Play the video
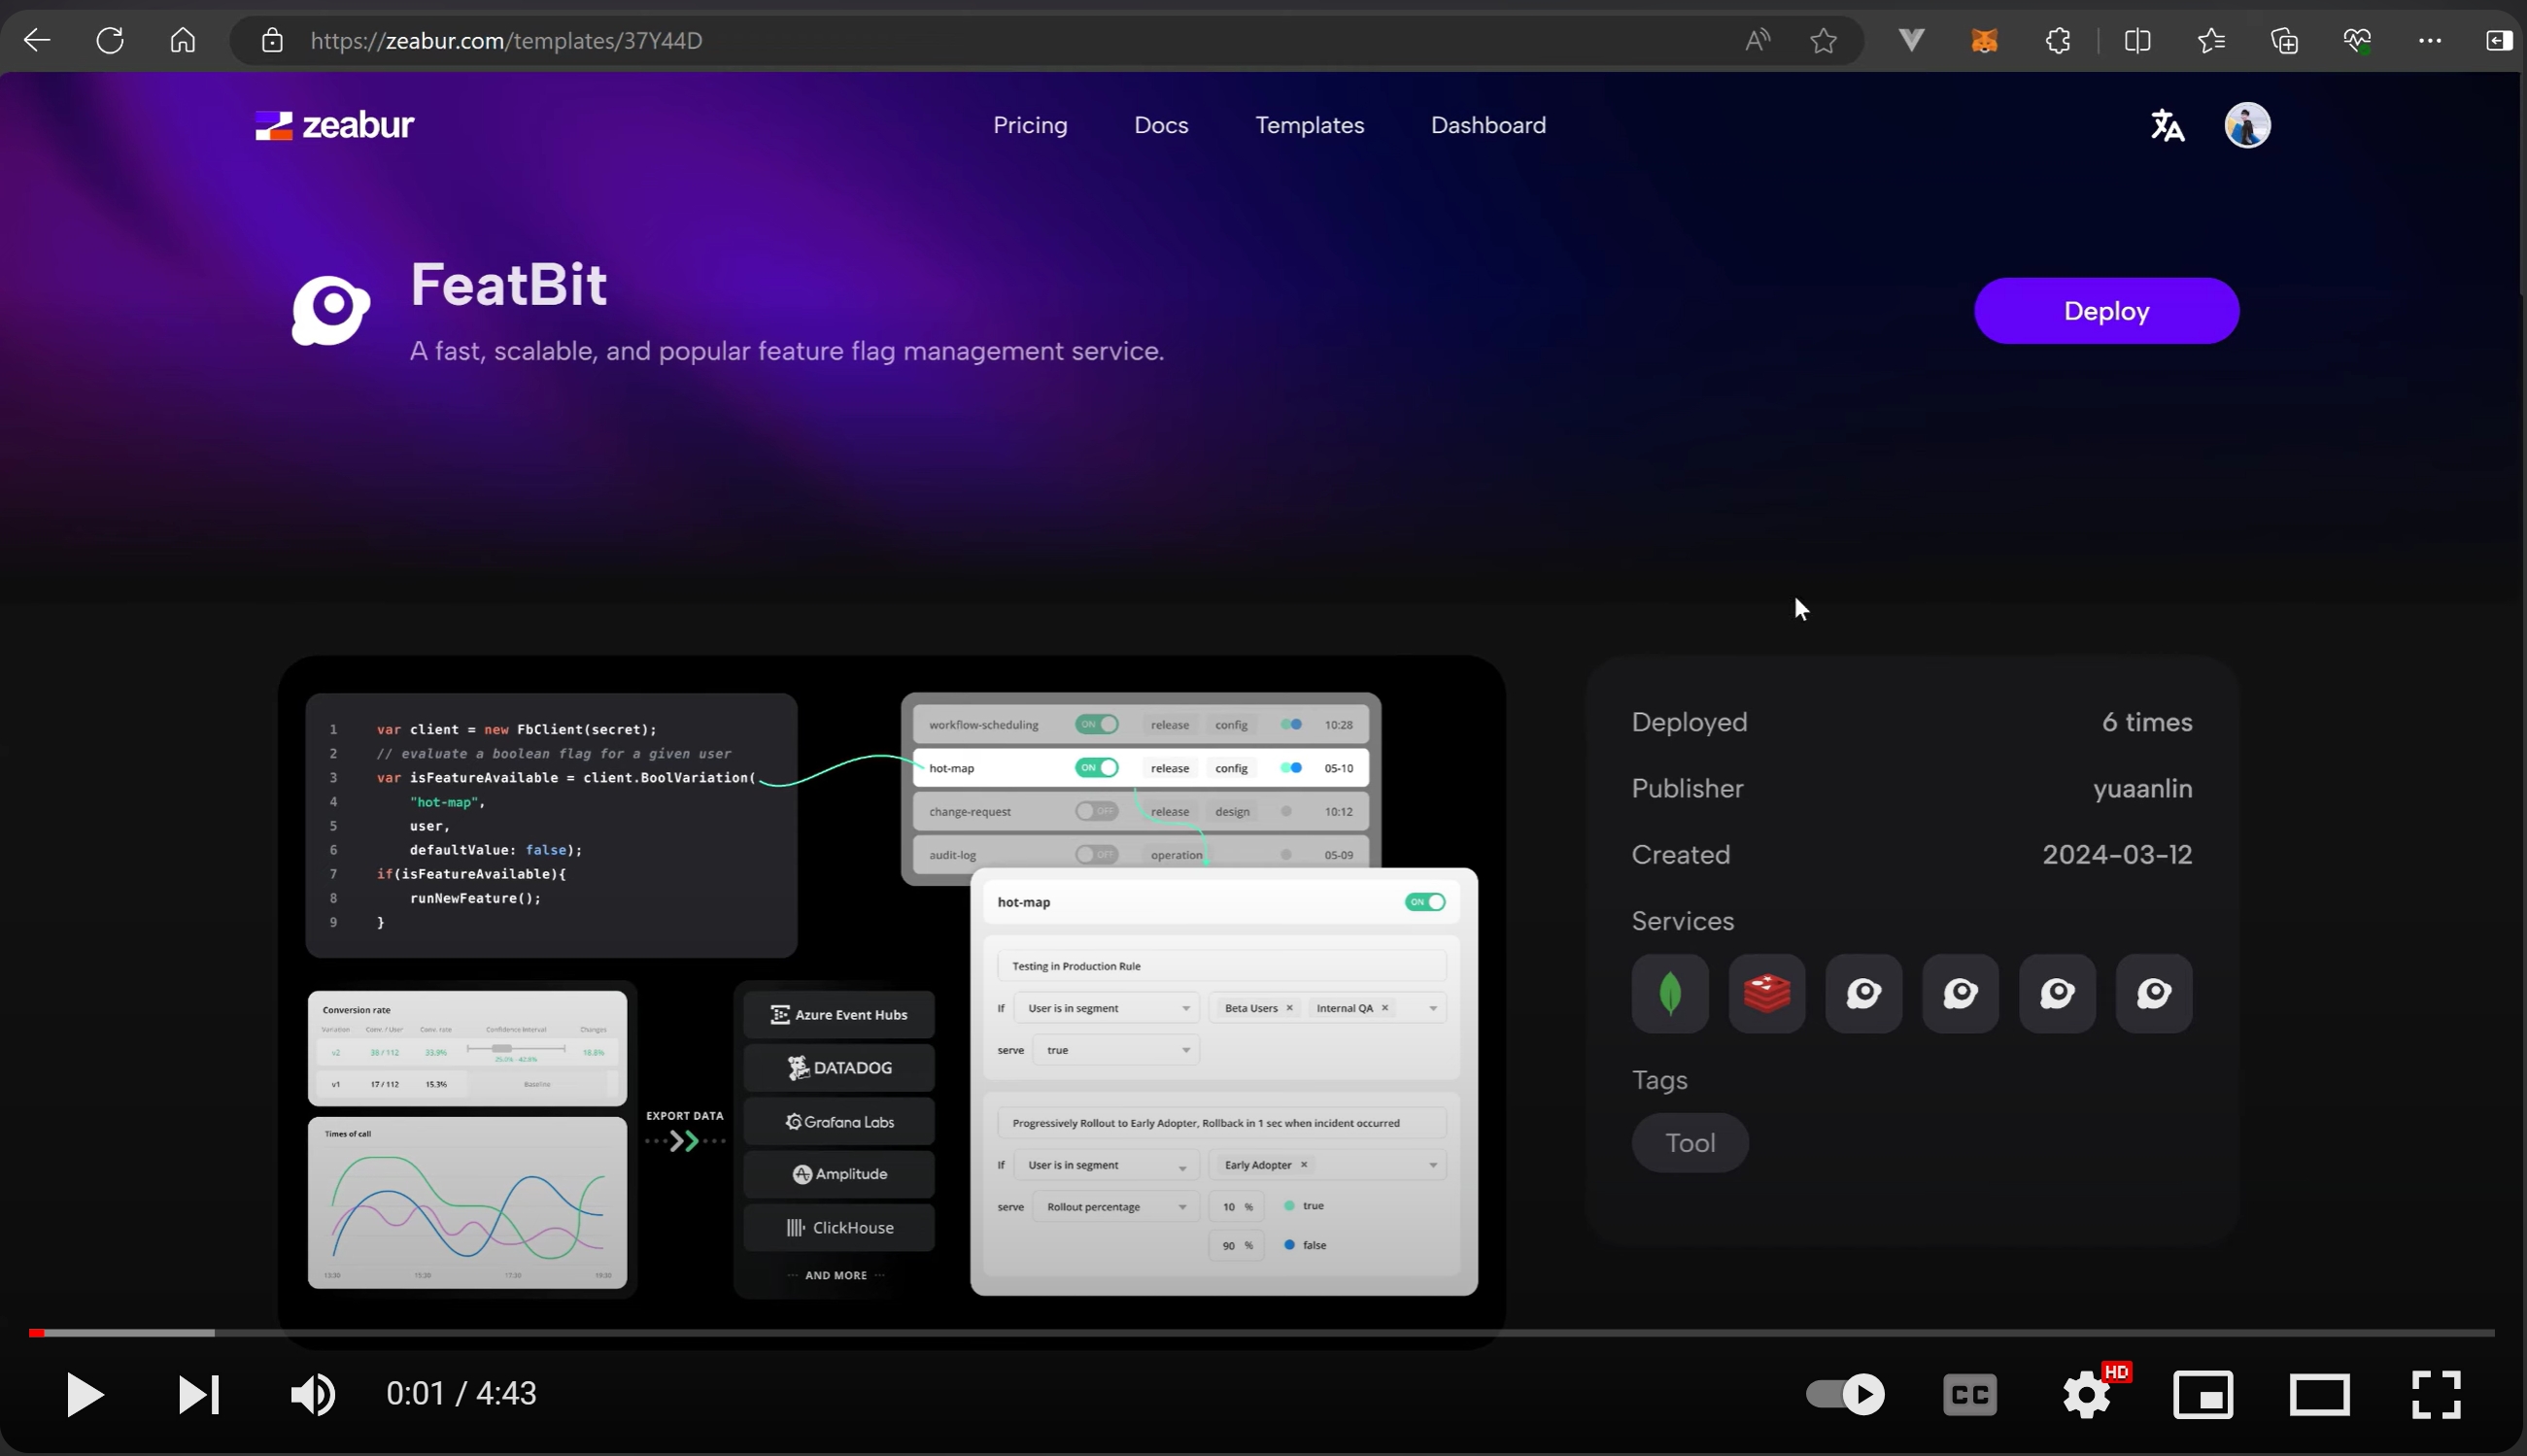 click(85, 1394)
